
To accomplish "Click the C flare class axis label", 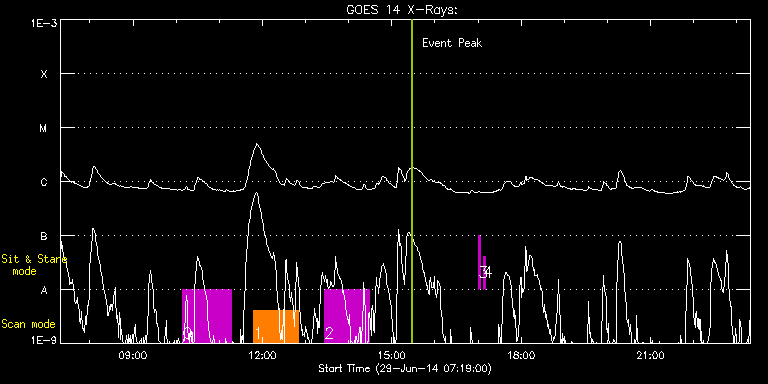I will pos(44,182).
